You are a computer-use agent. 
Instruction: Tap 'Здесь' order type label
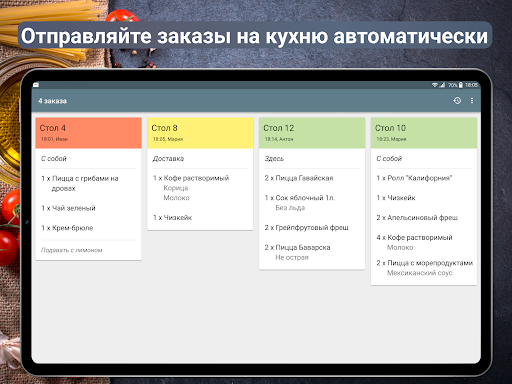point(274,159)
